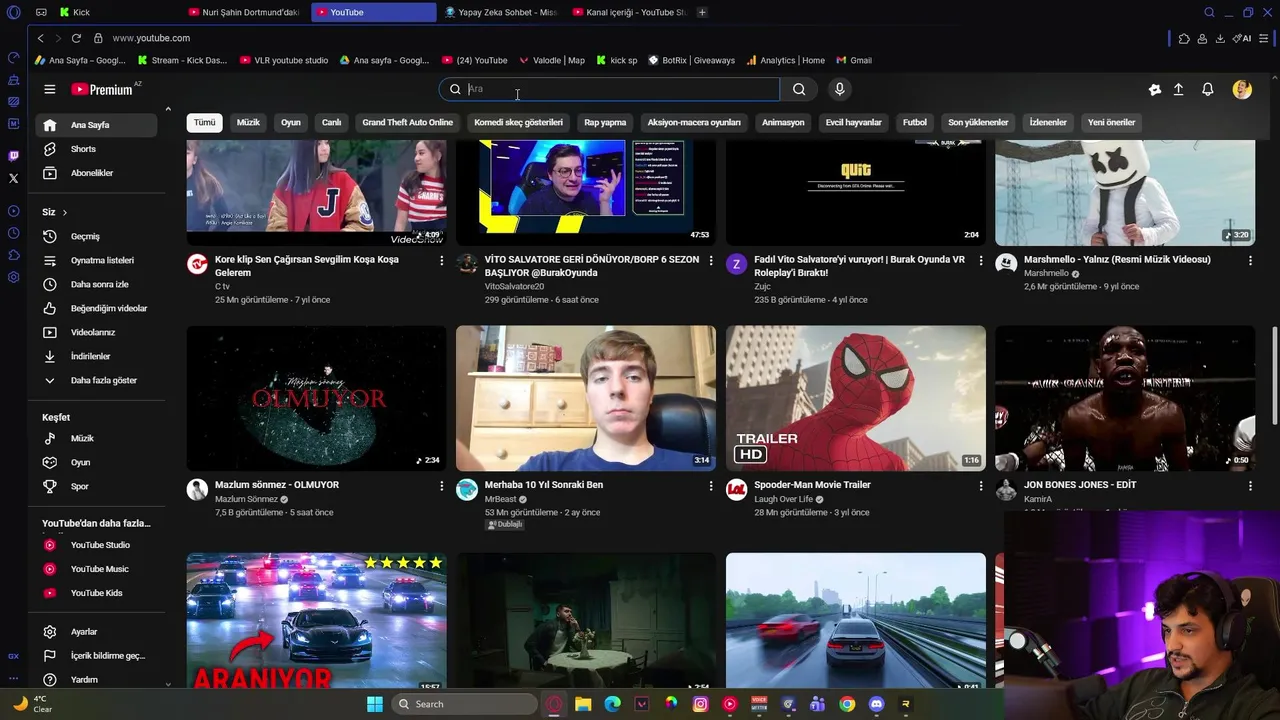Open options for JON BONES JONES EDİT
The image size is (1280, 720).
pos(1250,486)
